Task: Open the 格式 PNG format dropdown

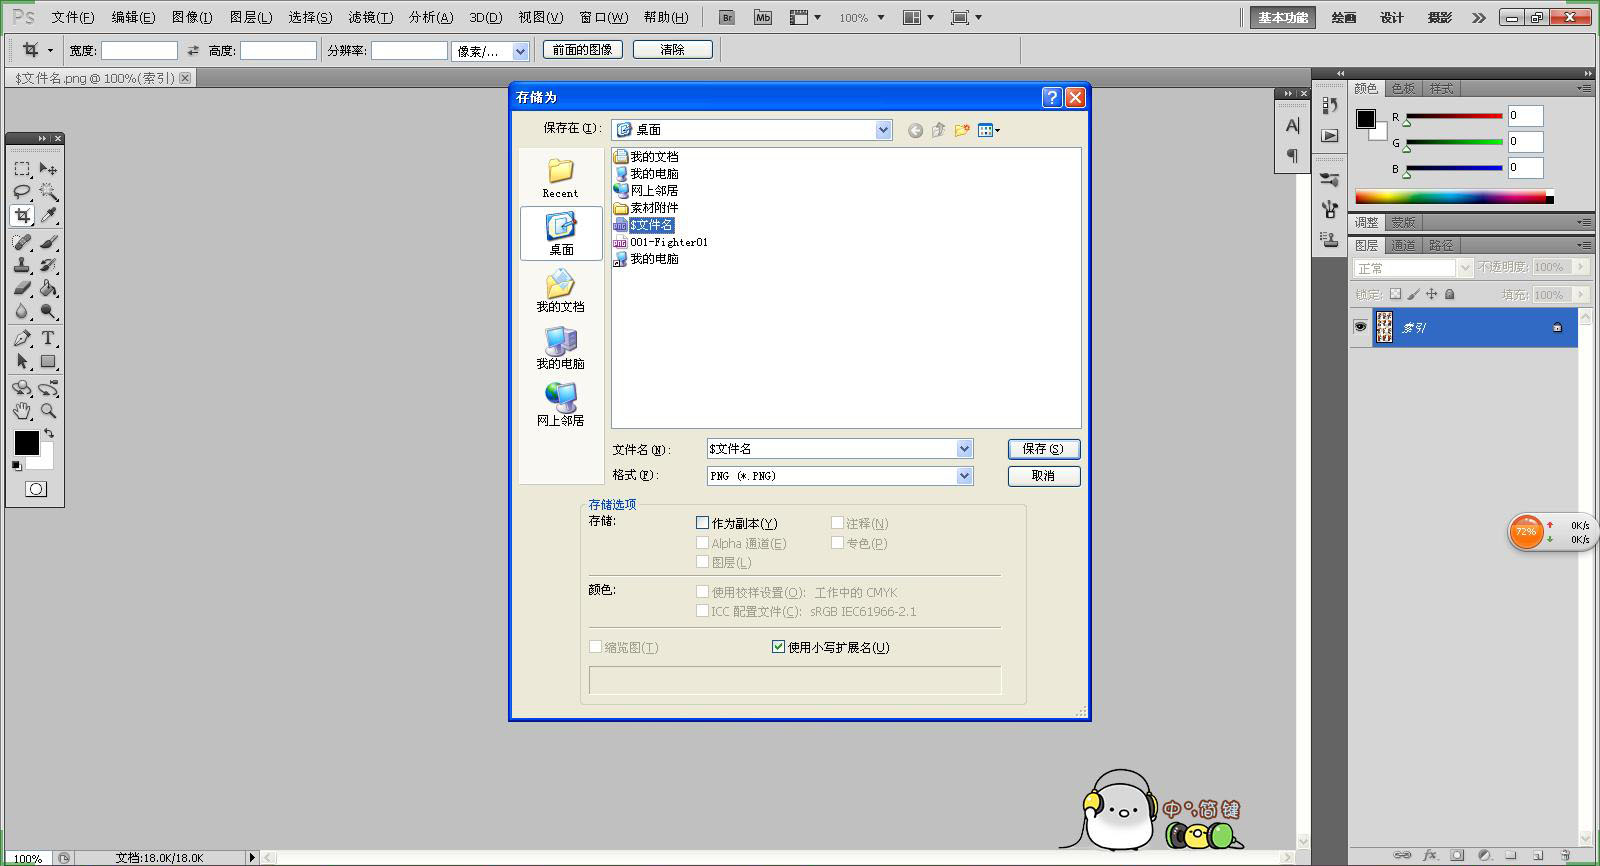Action: click(964, 476)
